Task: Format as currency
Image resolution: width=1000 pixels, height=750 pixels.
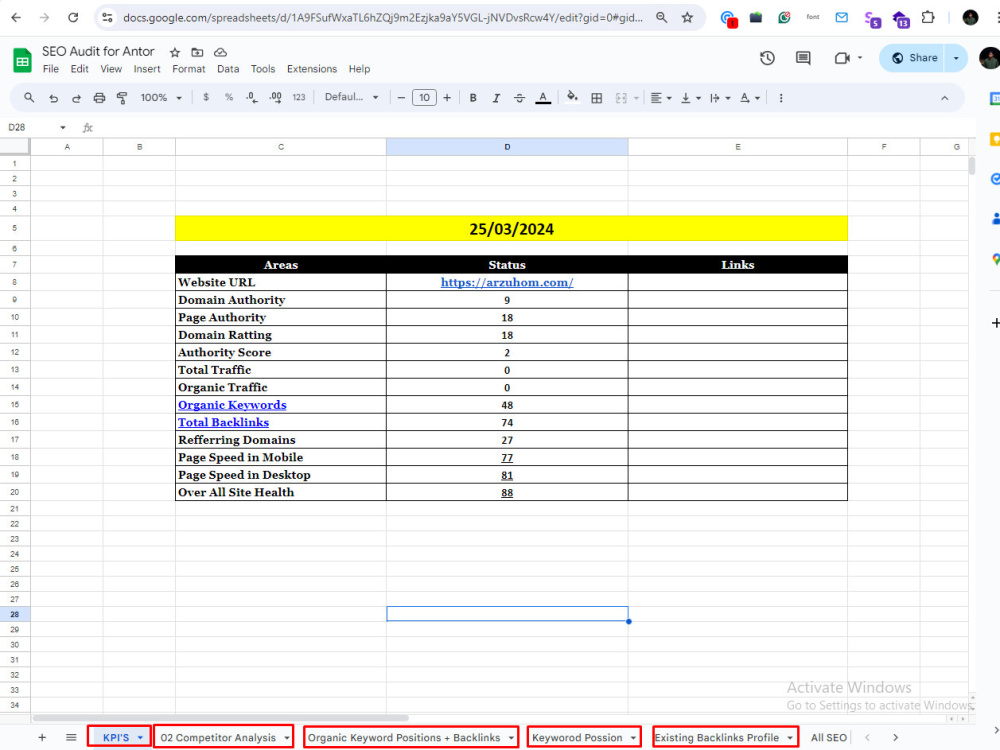Action: point(205,98)
